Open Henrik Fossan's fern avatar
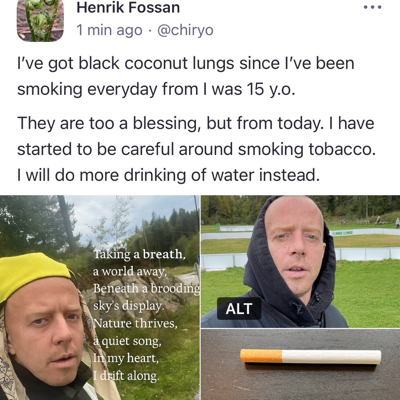This screenshot has width=400, height=400. [40, 19]
